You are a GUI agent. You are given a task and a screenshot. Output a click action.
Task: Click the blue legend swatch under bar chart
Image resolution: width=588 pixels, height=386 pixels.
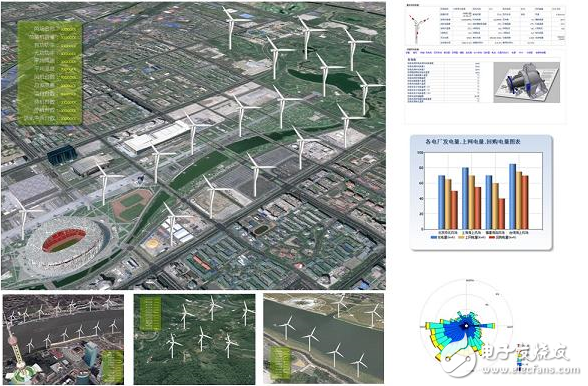434,237
